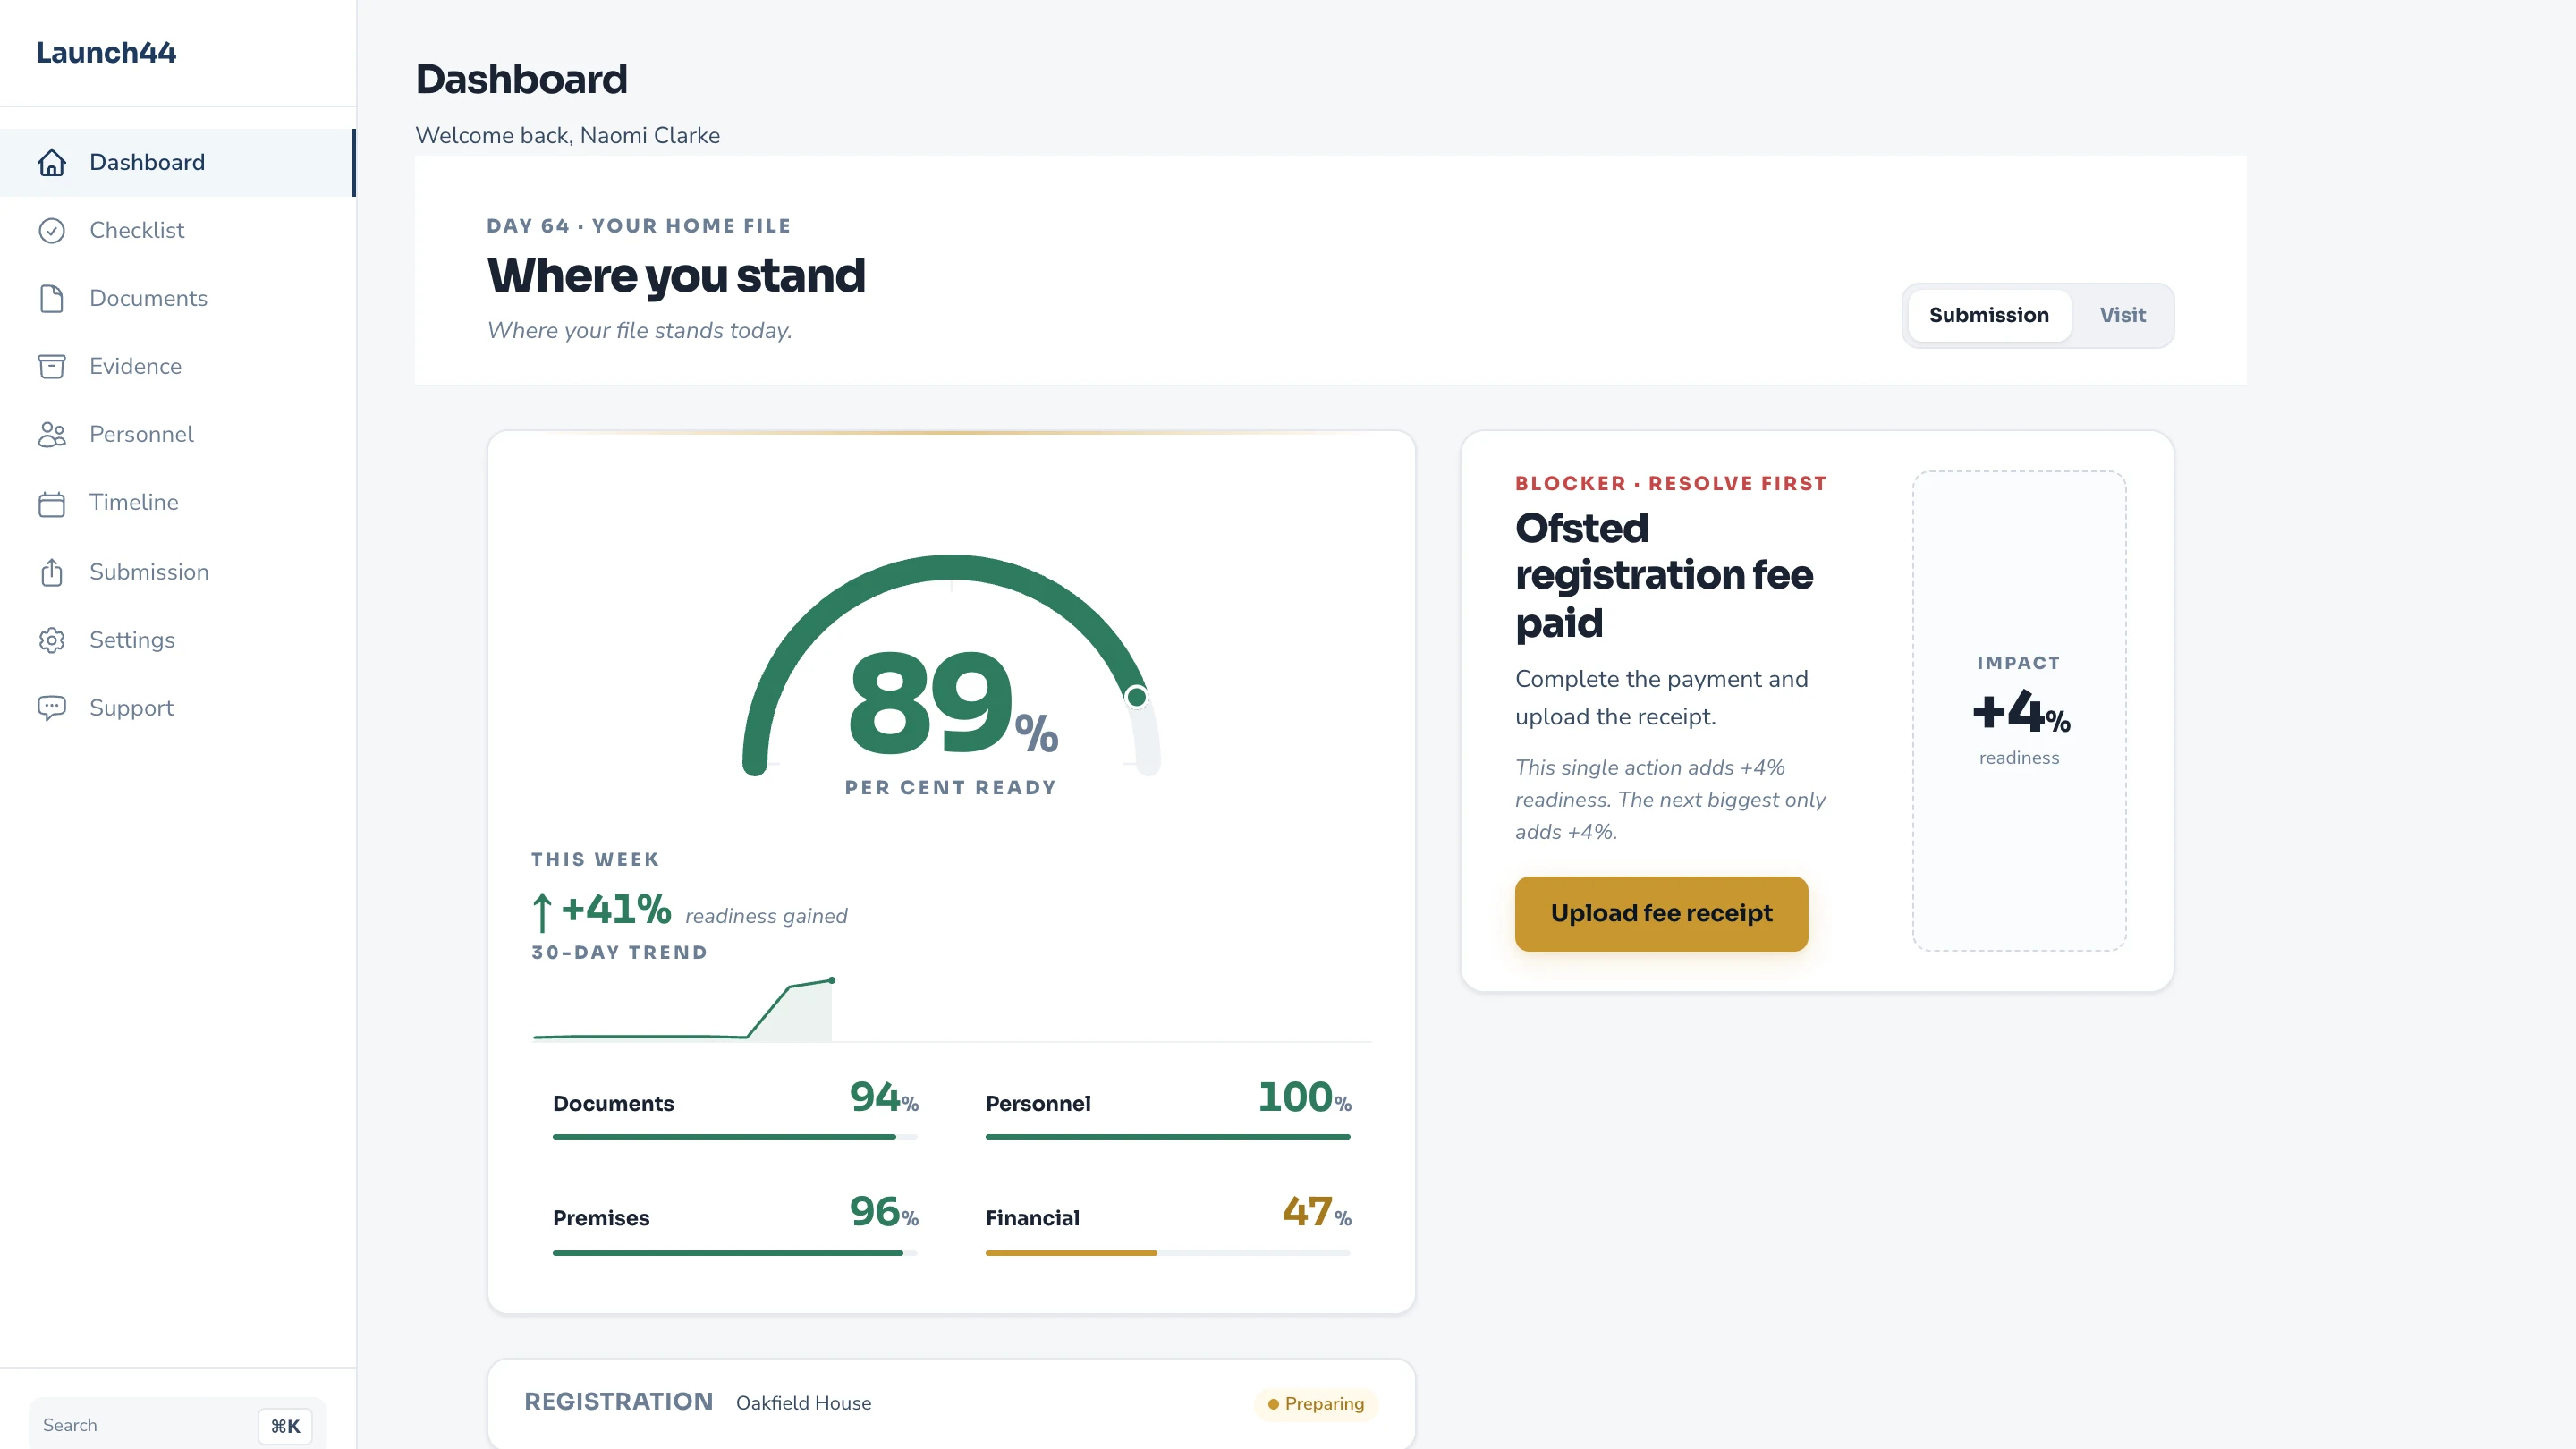Click the Support chat bubble icon
This screenshot has width=2576, height=1449.
52,708
